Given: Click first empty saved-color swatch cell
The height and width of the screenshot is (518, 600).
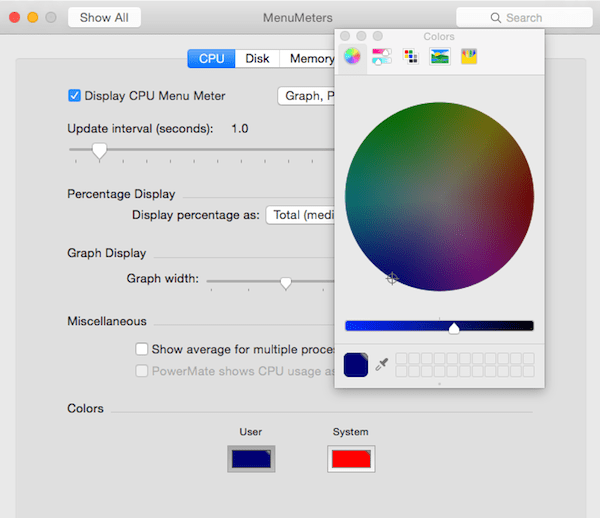Looking at the screenshot, I should [x=401, y=358].
